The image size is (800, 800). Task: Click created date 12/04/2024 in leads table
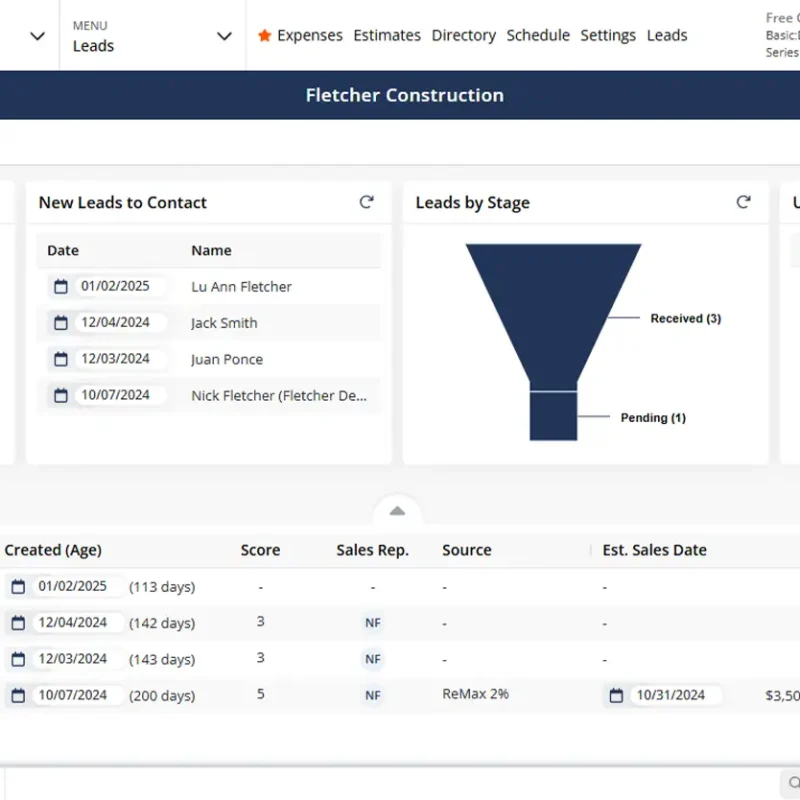pos(72,622)
